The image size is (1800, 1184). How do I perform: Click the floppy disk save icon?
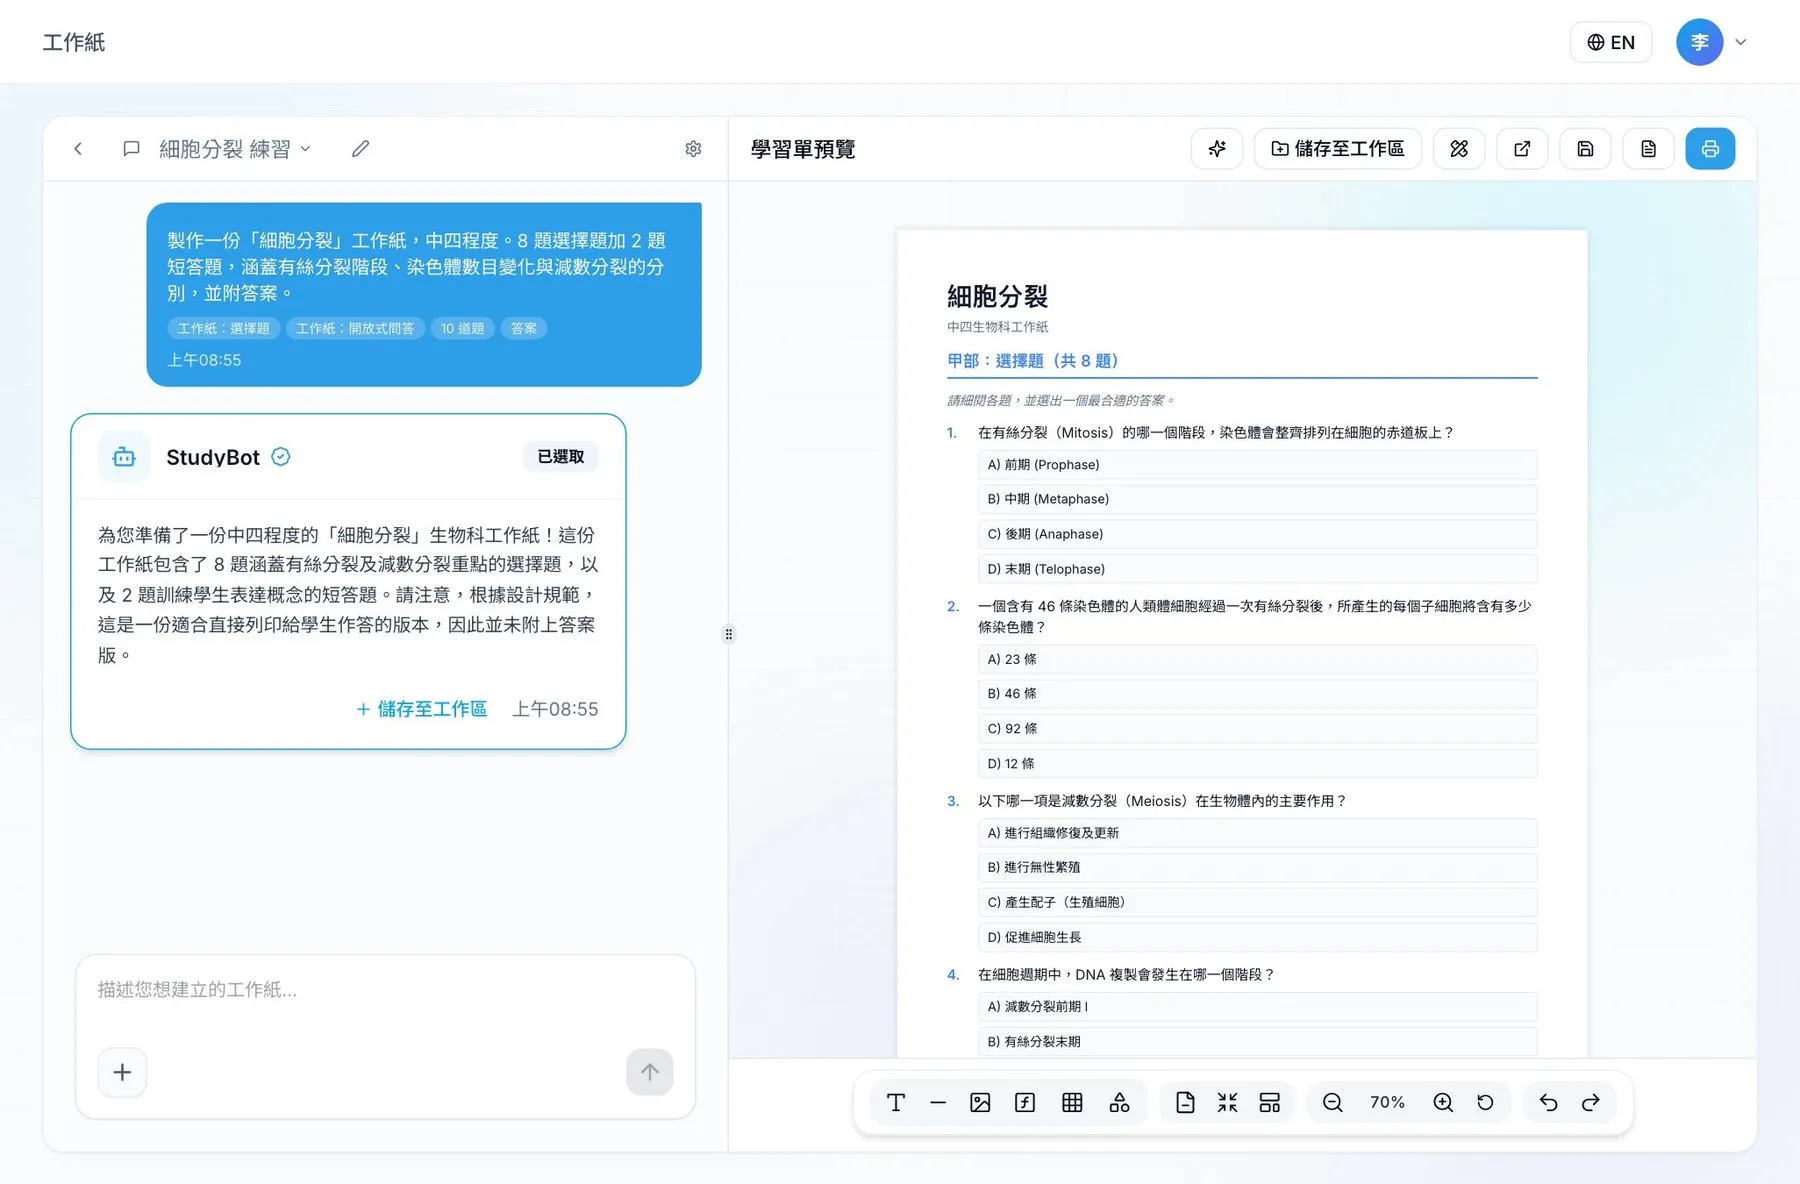[1585, 149]
